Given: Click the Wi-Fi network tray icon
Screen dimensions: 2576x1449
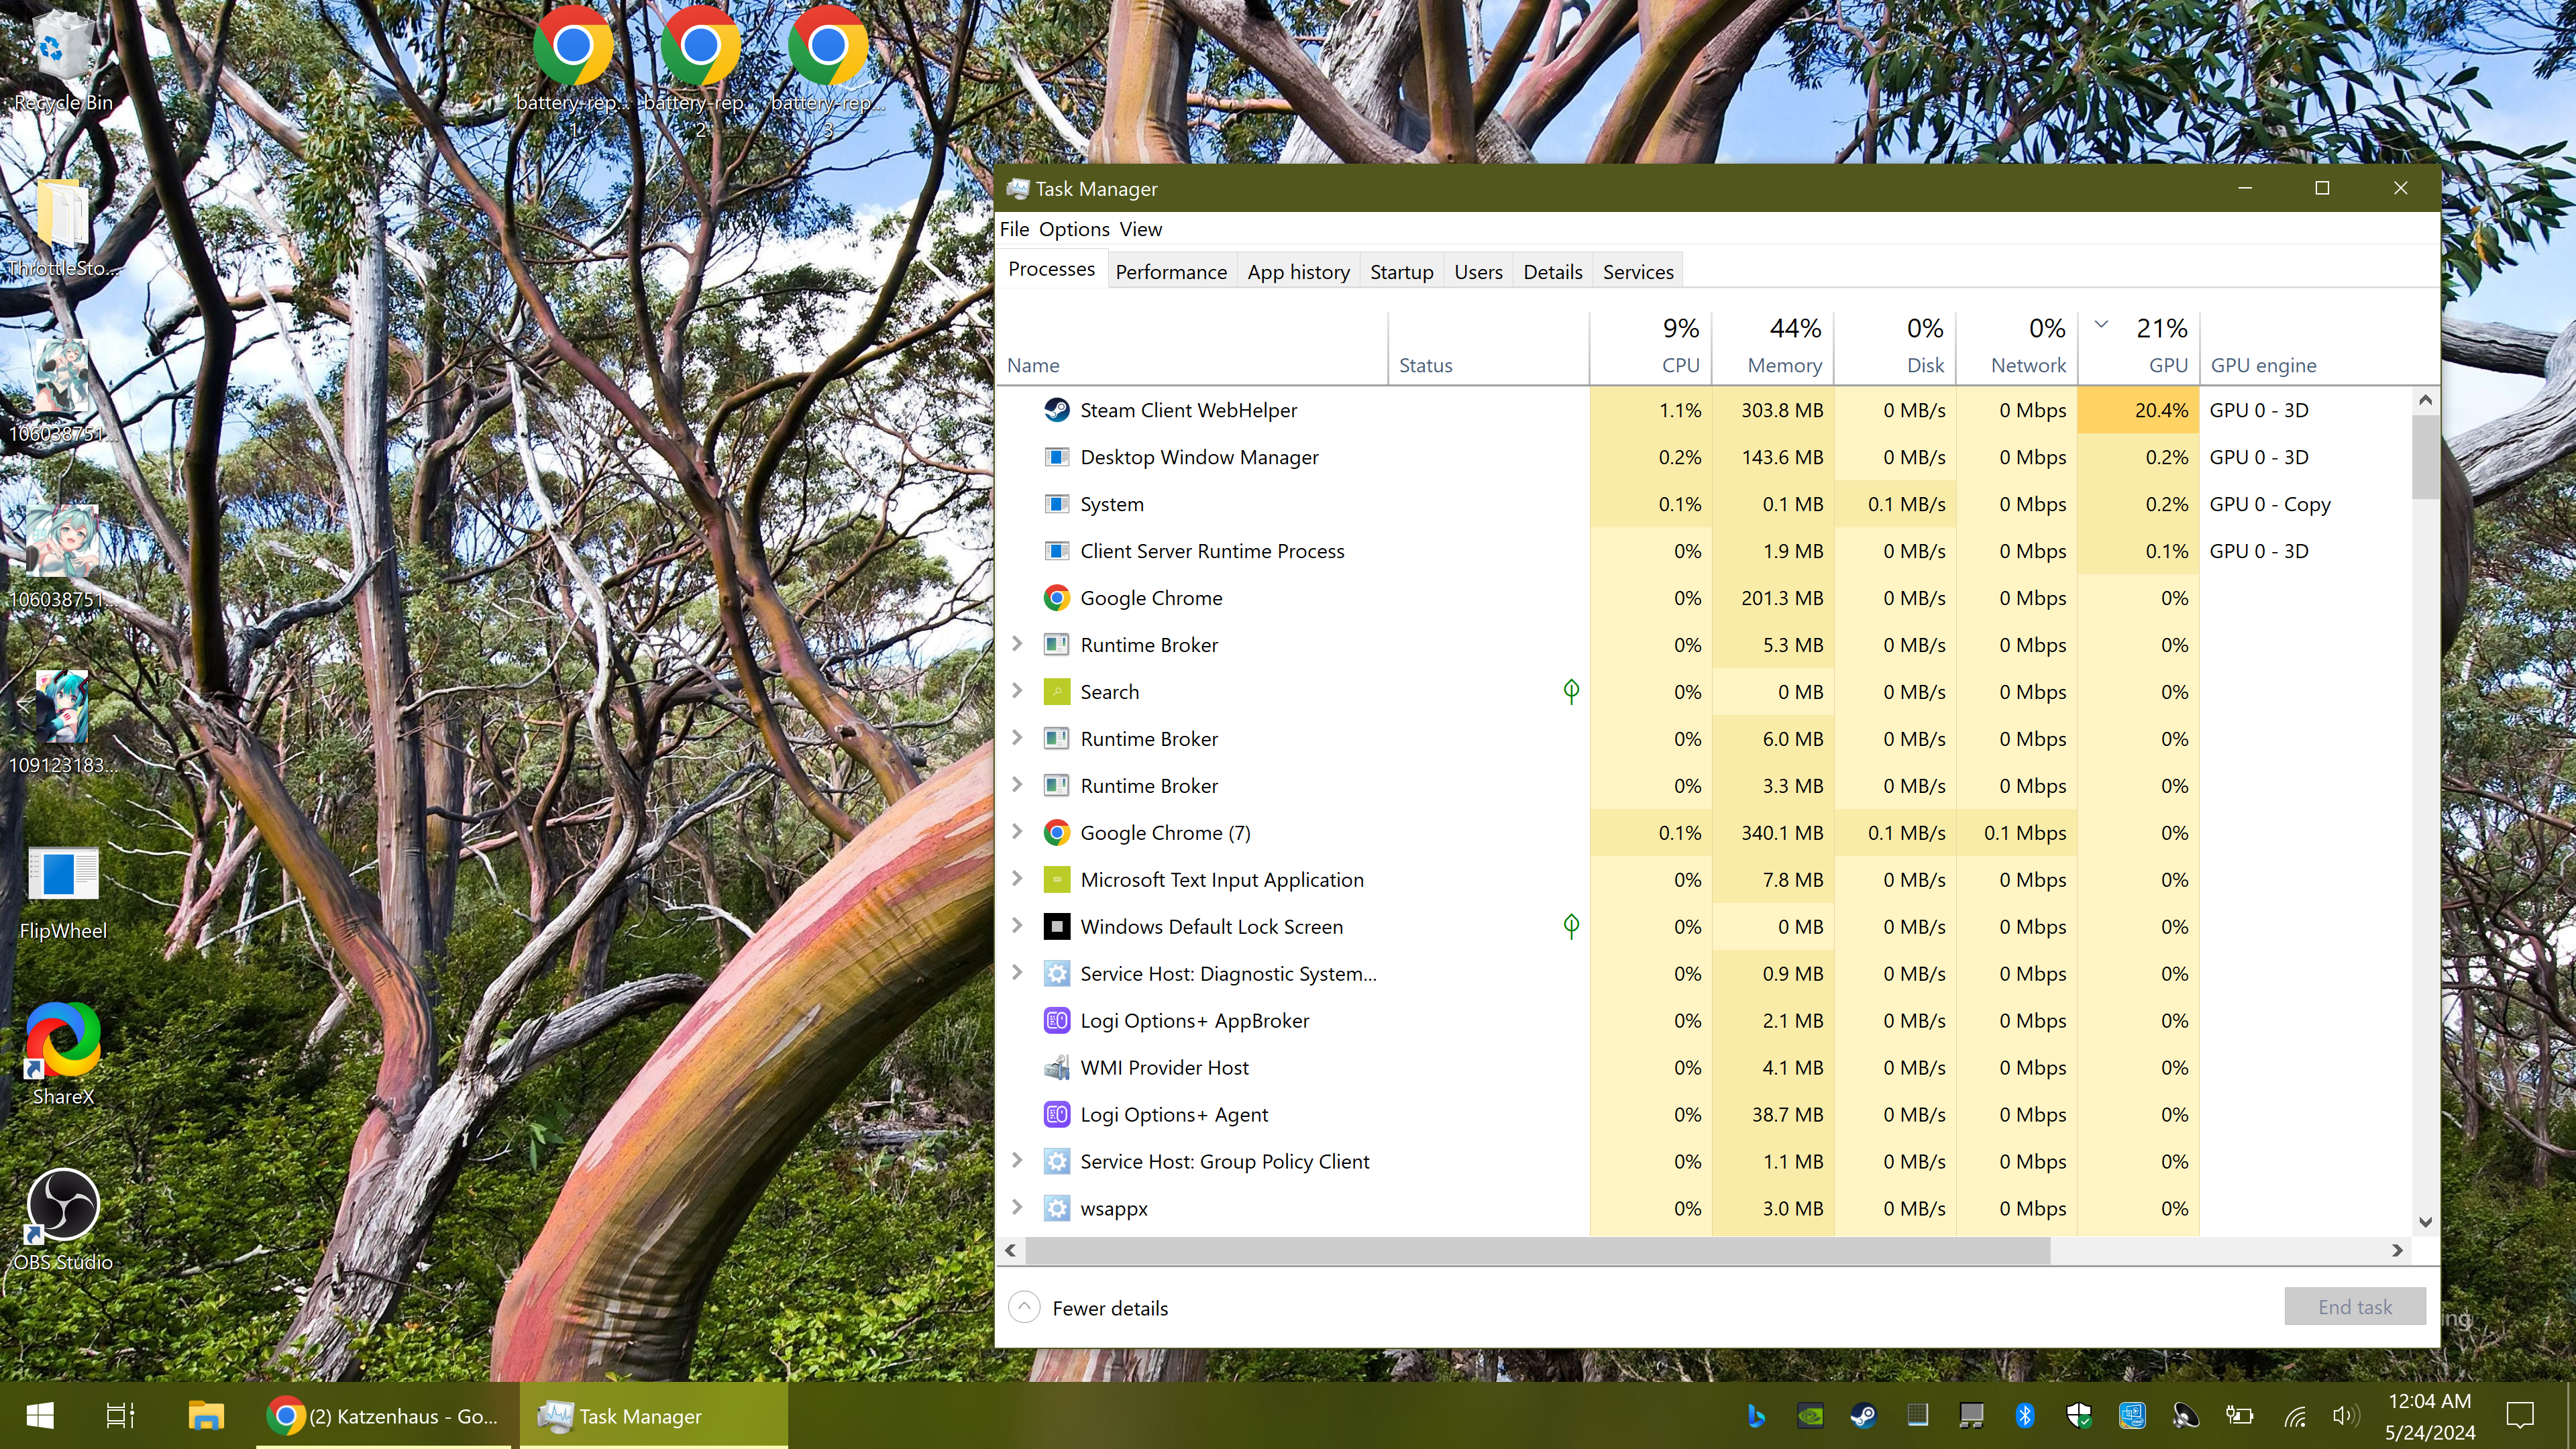Looking at the screenshot, I should 2295,1415.
